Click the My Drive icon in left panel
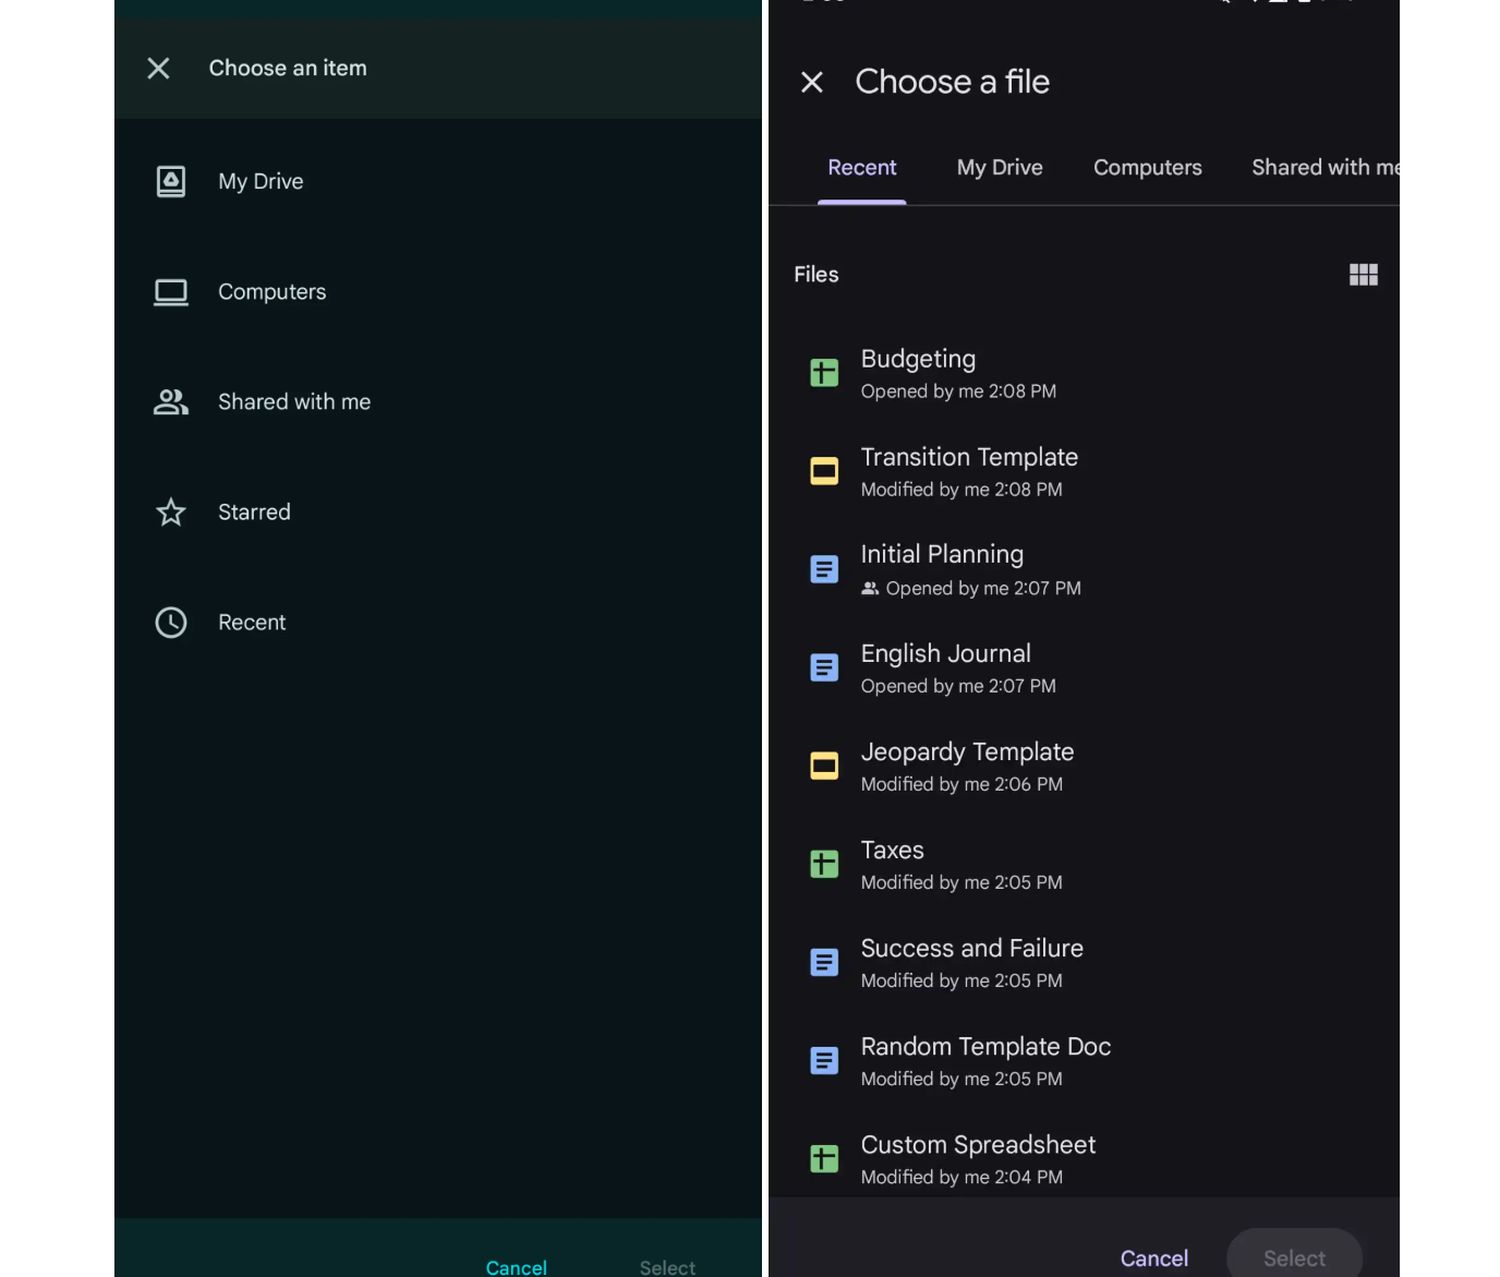1500x1277 pixels. click(171, 181)
